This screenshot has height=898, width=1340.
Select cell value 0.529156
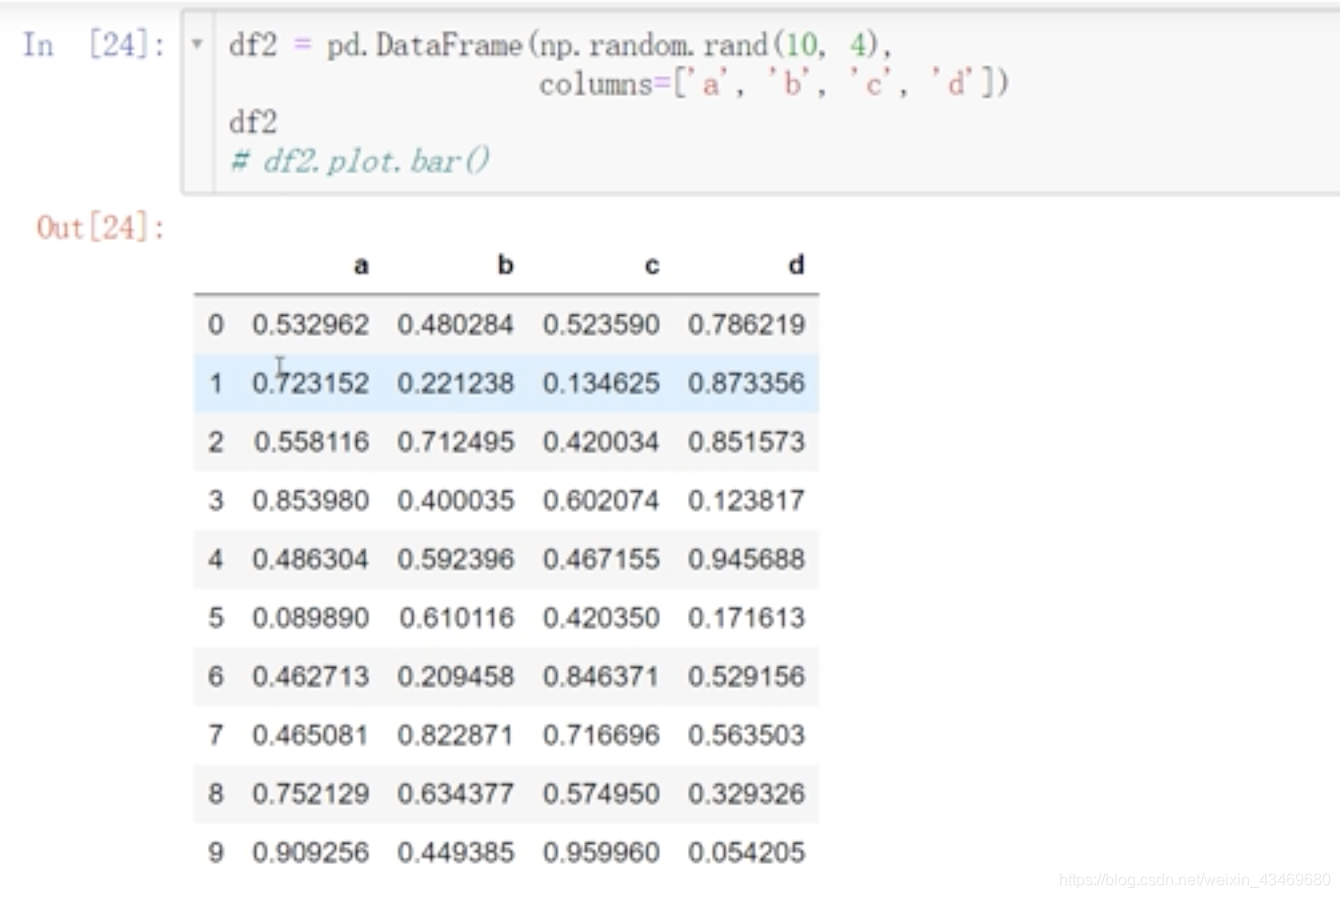746,676
